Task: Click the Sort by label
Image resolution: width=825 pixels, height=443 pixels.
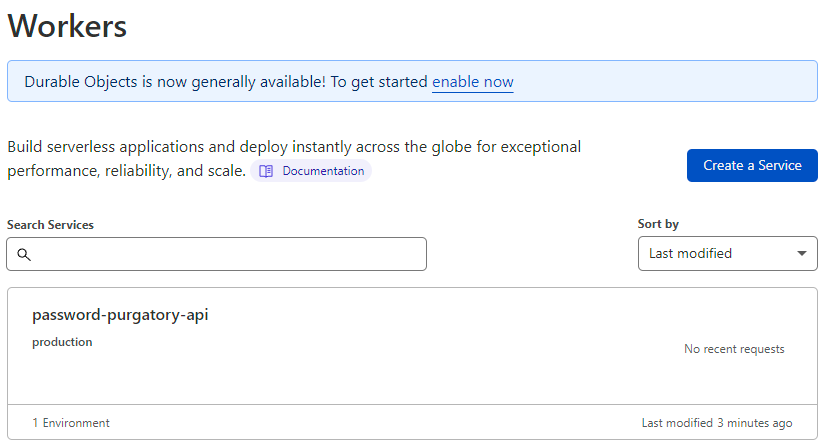Action: click(x=658, y=224)
